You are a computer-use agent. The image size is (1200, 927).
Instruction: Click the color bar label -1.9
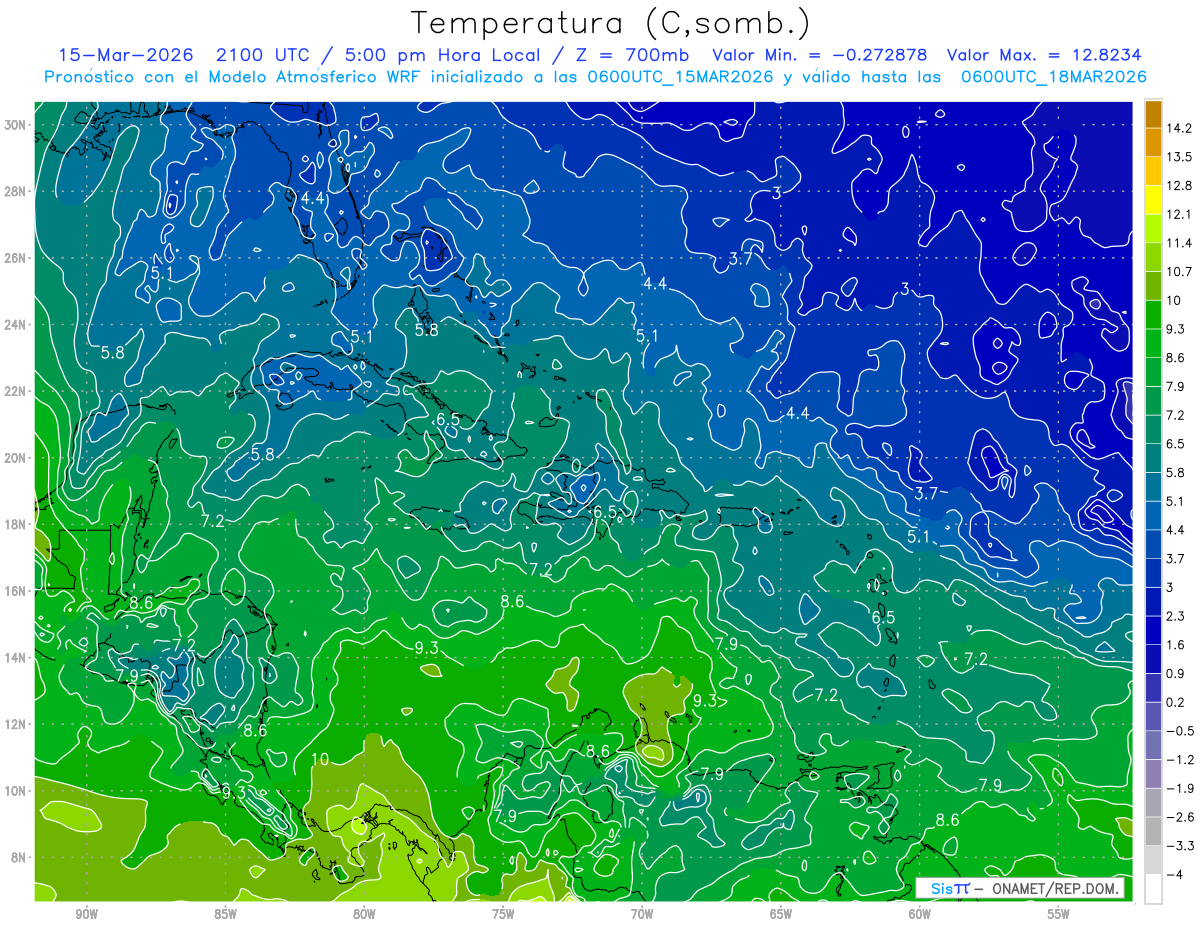1180,788
